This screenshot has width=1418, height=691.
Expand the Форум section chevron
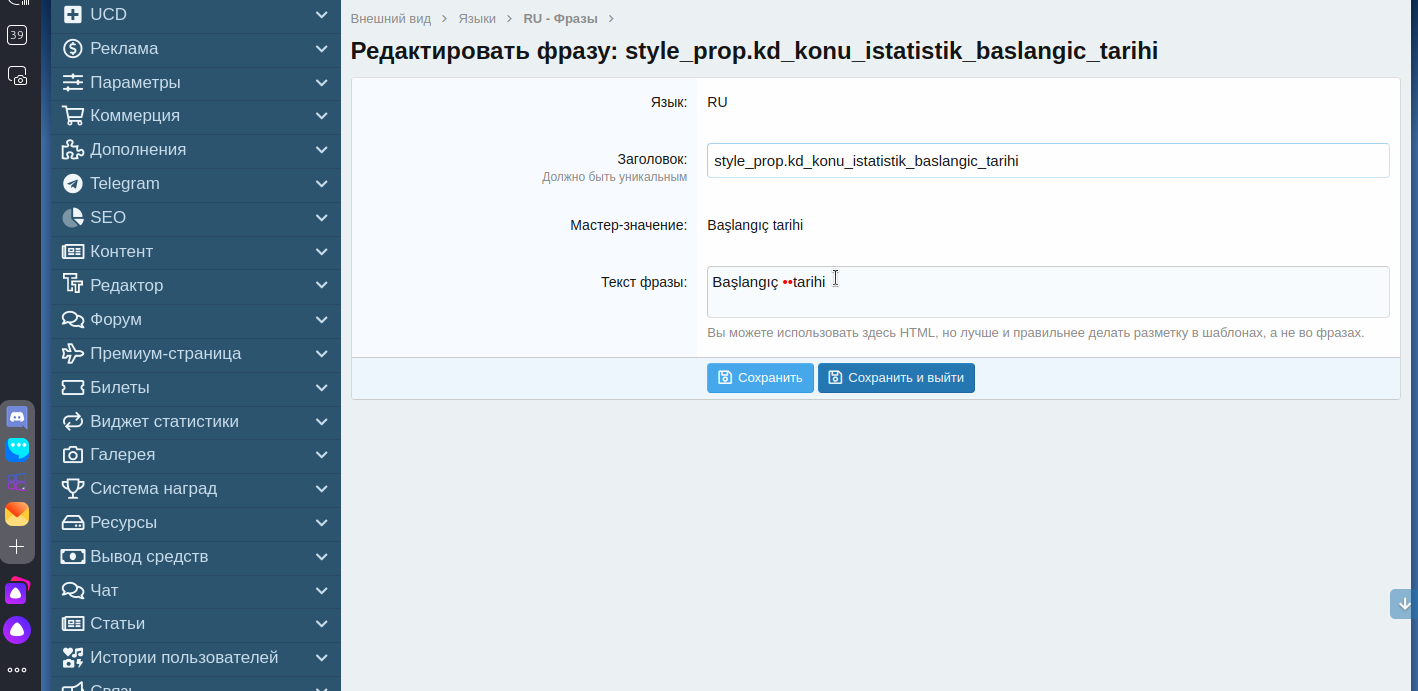tap(321, 320)
